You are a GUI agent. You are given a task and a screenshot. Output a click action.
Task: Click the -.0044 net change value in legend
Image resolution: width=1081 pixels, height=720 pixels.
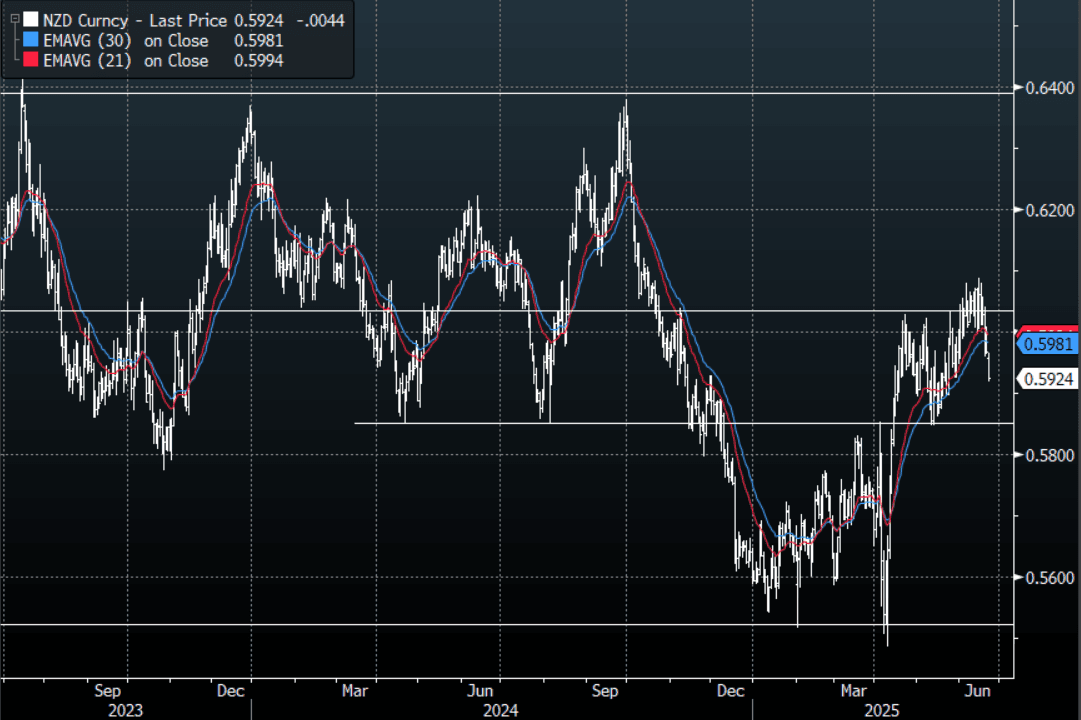point(318,20)
